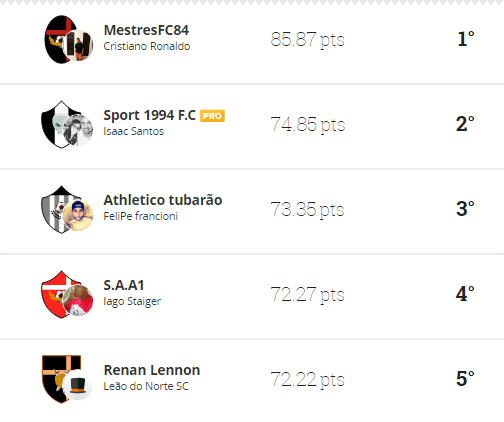Open Iago Staiger's profile photo

click(x=78, y=300)
